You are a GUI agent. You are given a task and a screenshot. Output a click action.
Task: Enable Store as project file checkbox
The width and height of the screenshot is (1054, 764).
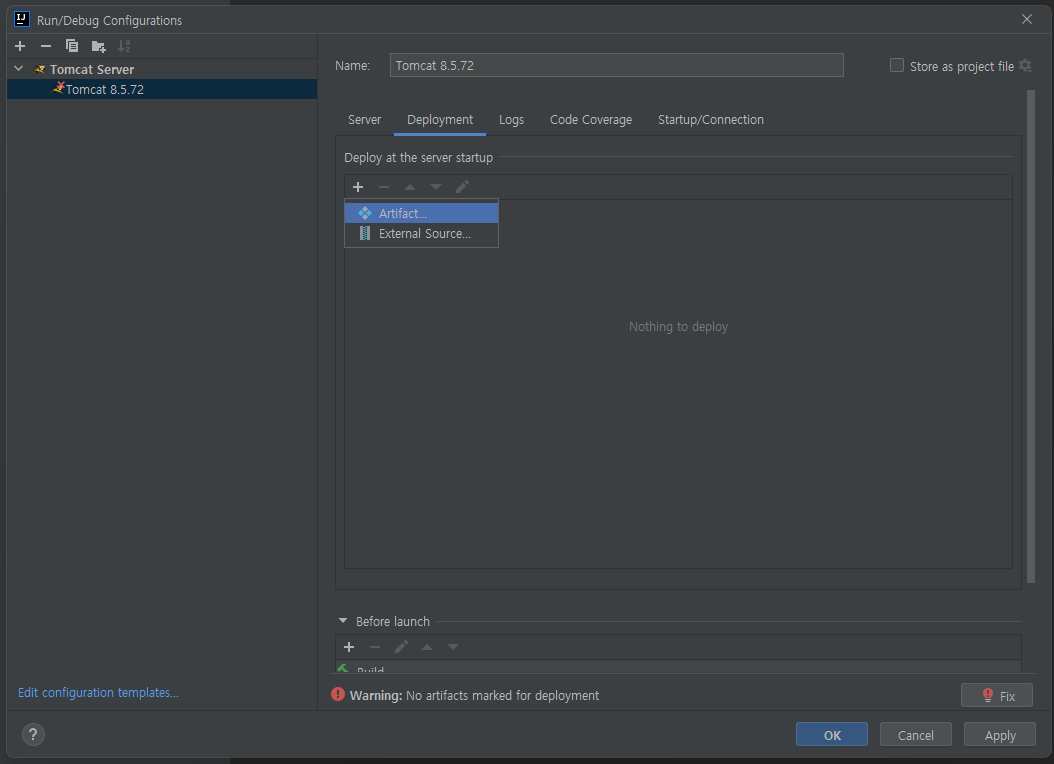[897, 65]
